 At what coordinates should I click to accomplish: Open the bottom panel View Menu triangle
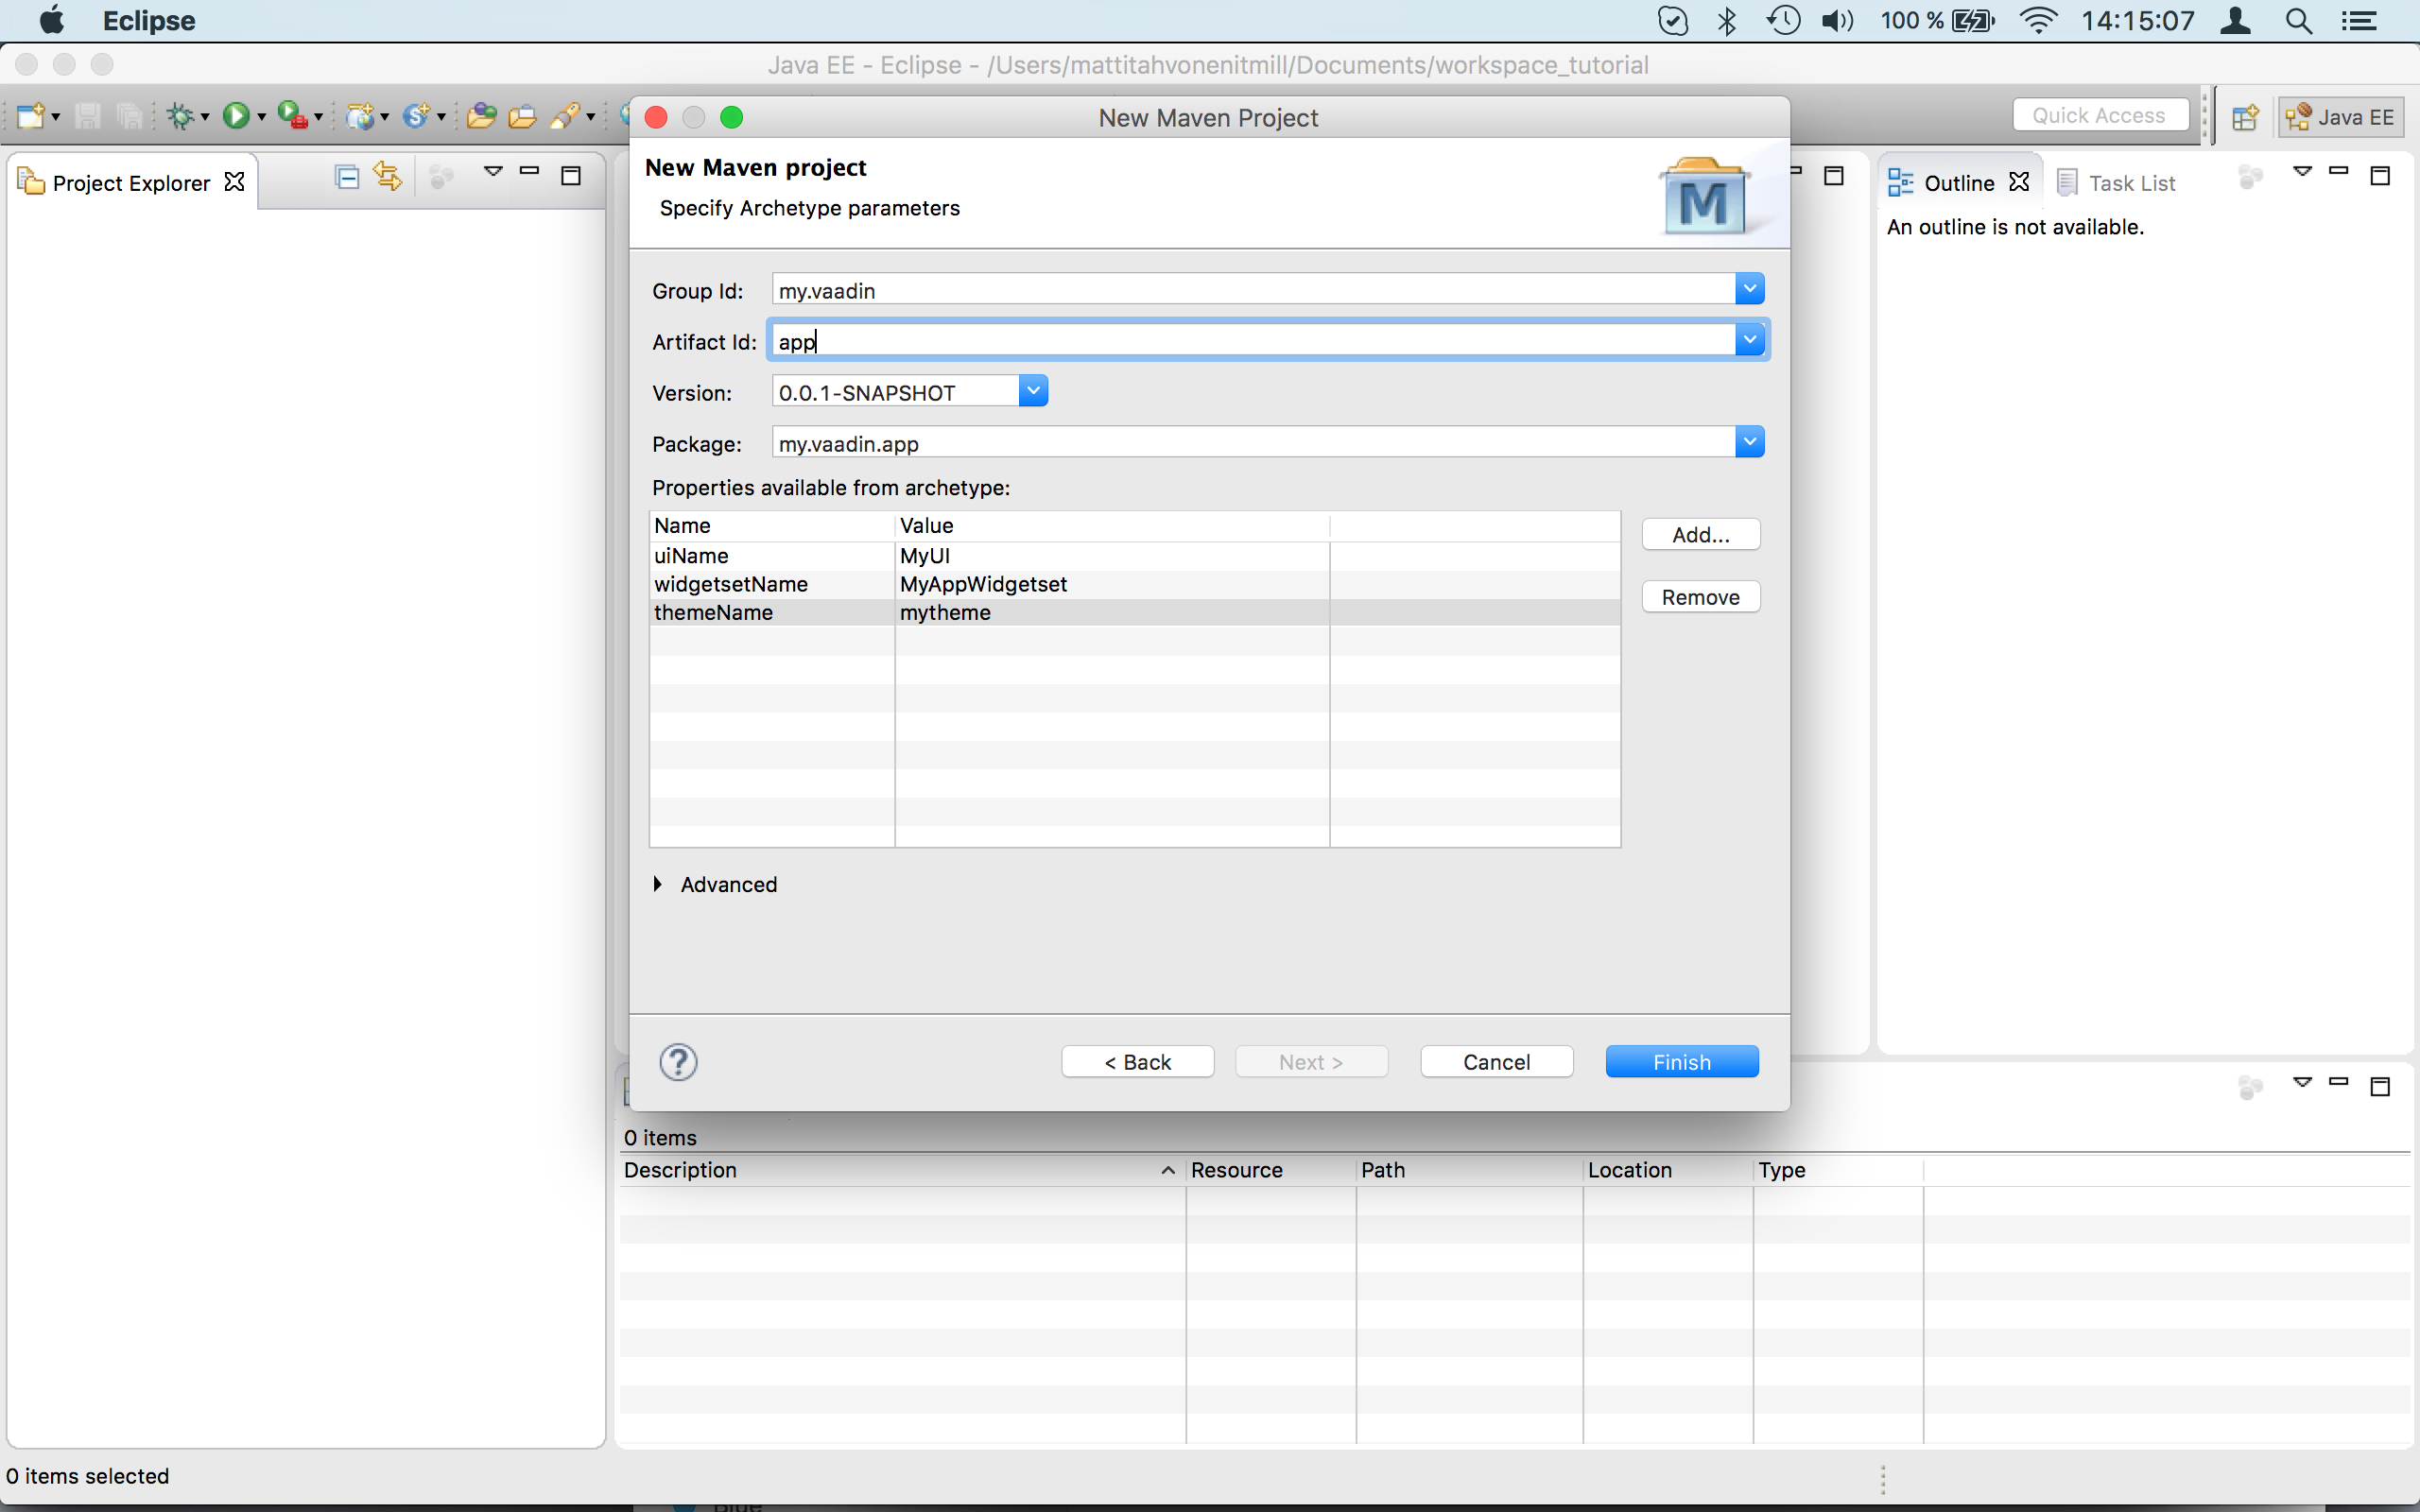point(2302,1082)
